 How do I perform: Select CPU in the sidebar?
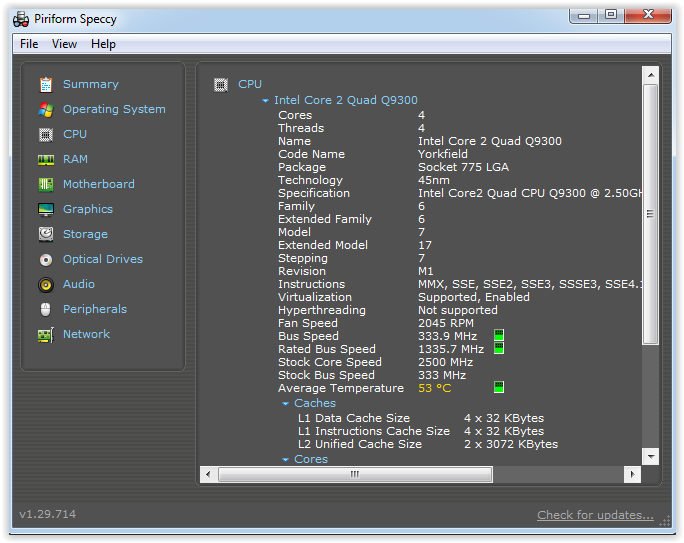(75, 134)
